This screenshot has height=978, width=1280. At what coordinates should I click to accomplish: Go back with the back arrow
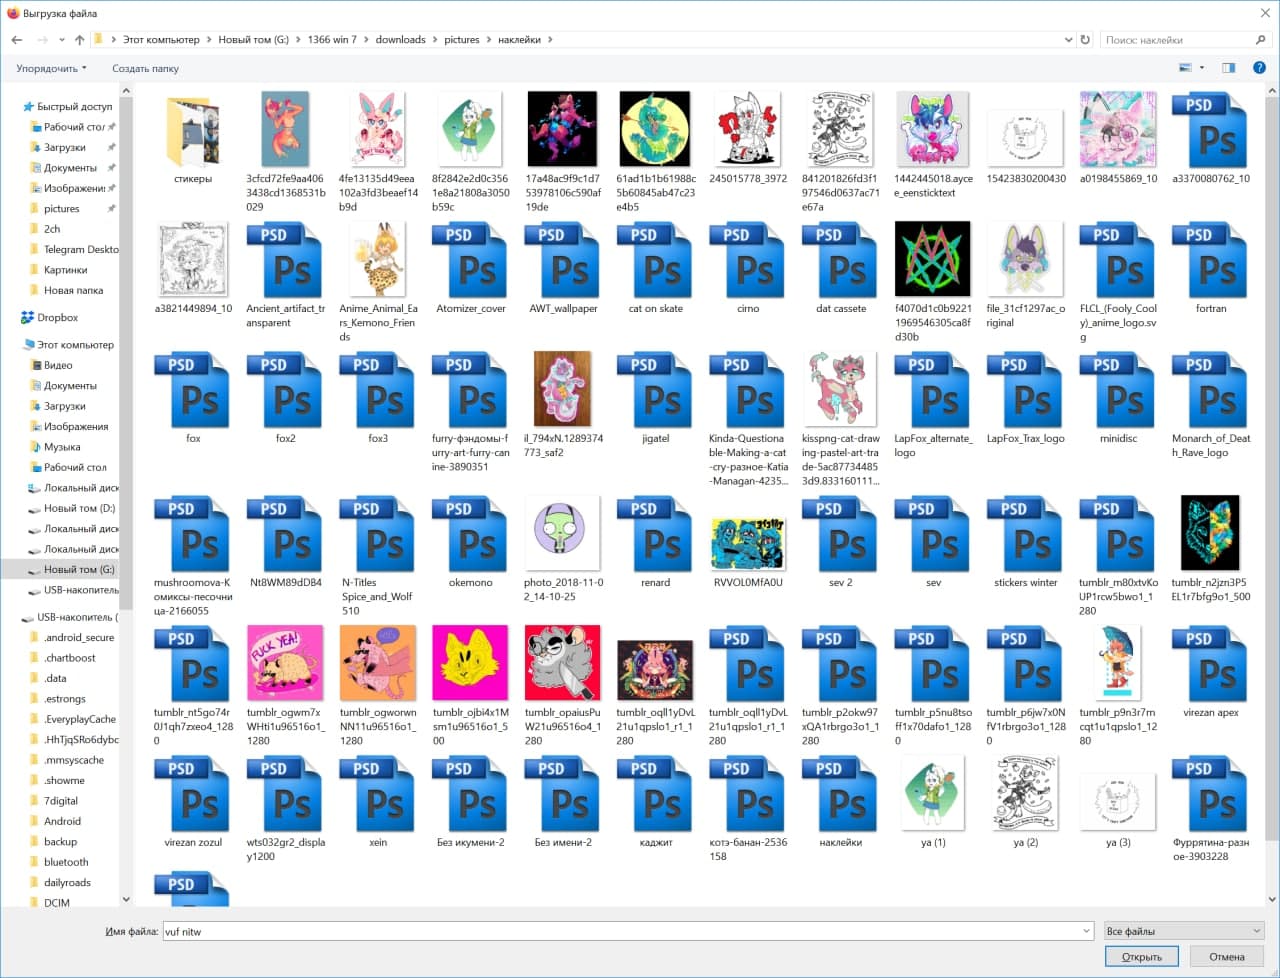tap(17, 40)
